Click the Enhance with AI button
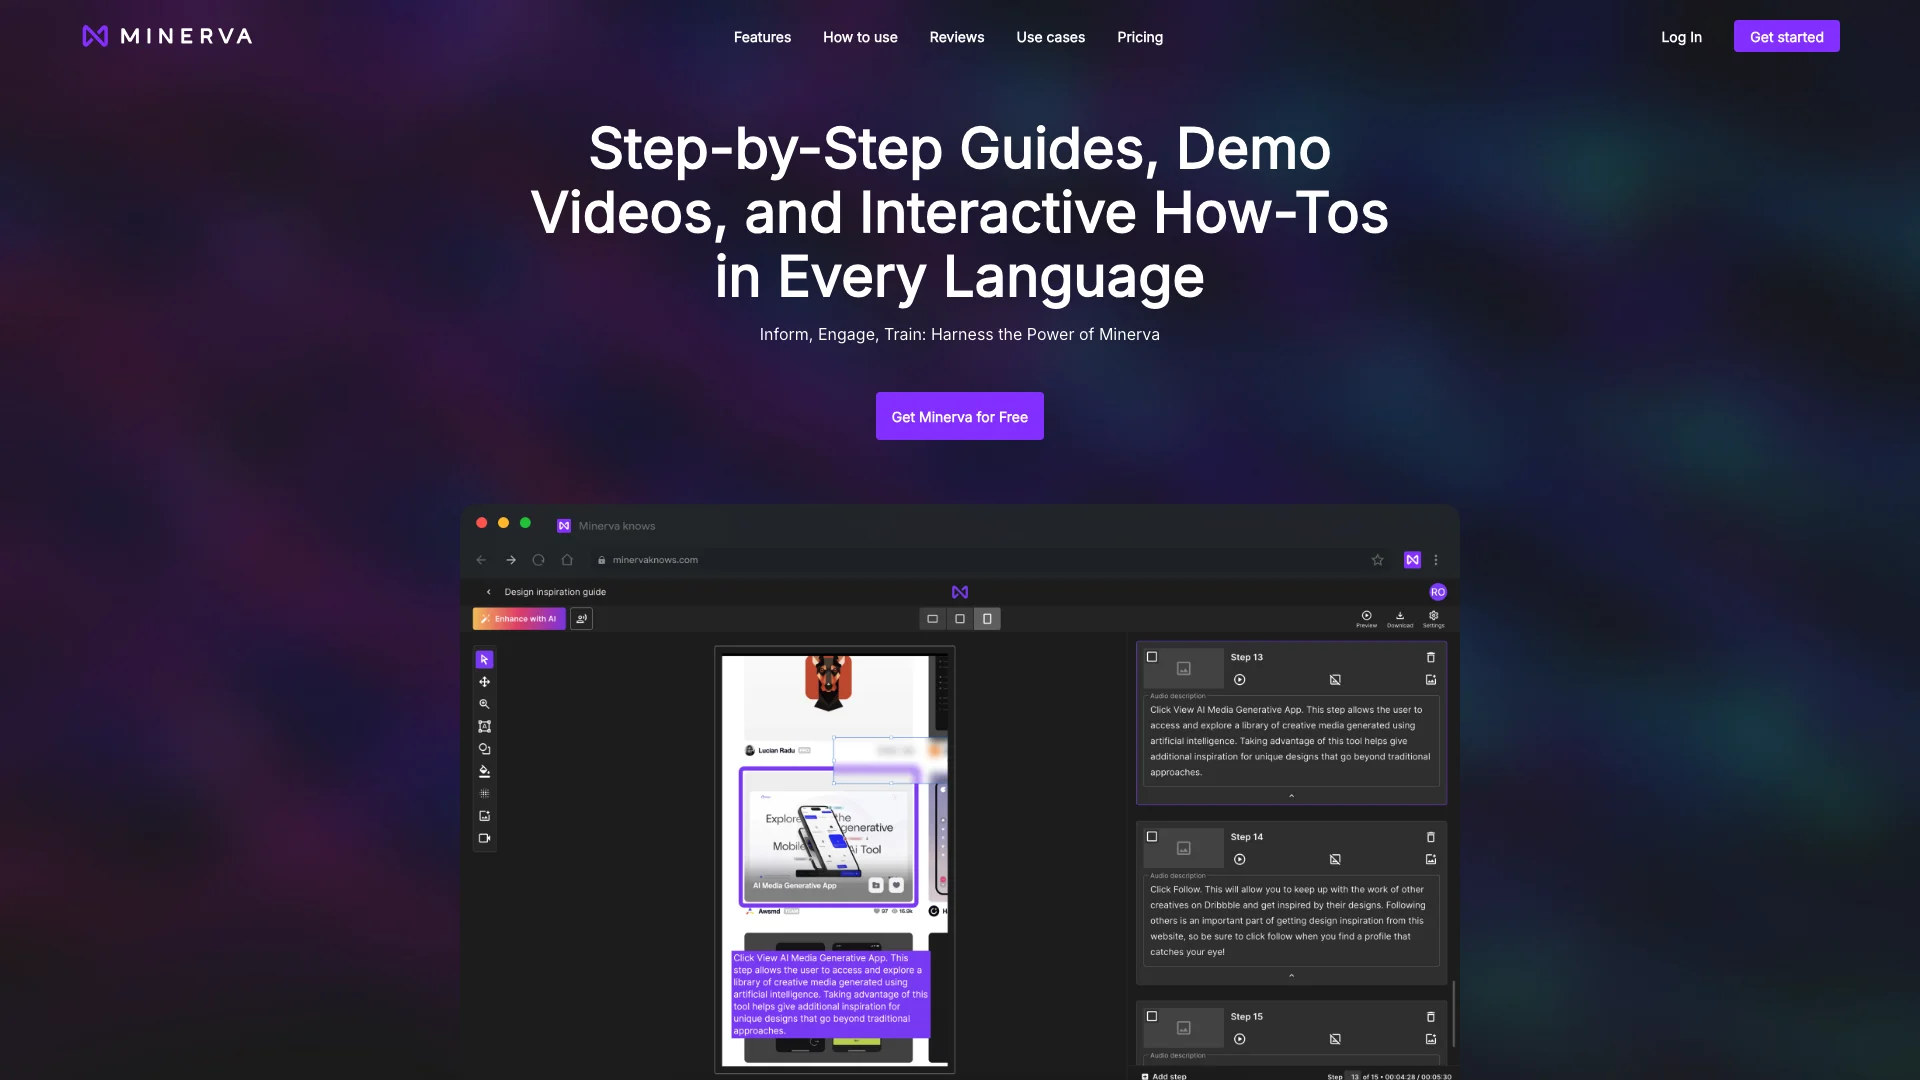1920x1080 pixels. pos(520,618)
